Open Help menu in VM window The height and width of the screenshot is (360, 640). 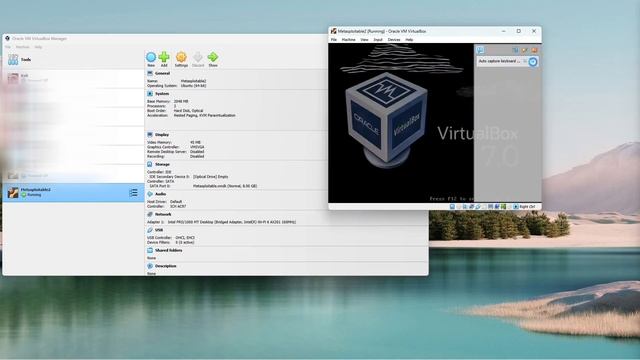coord(409,40)
